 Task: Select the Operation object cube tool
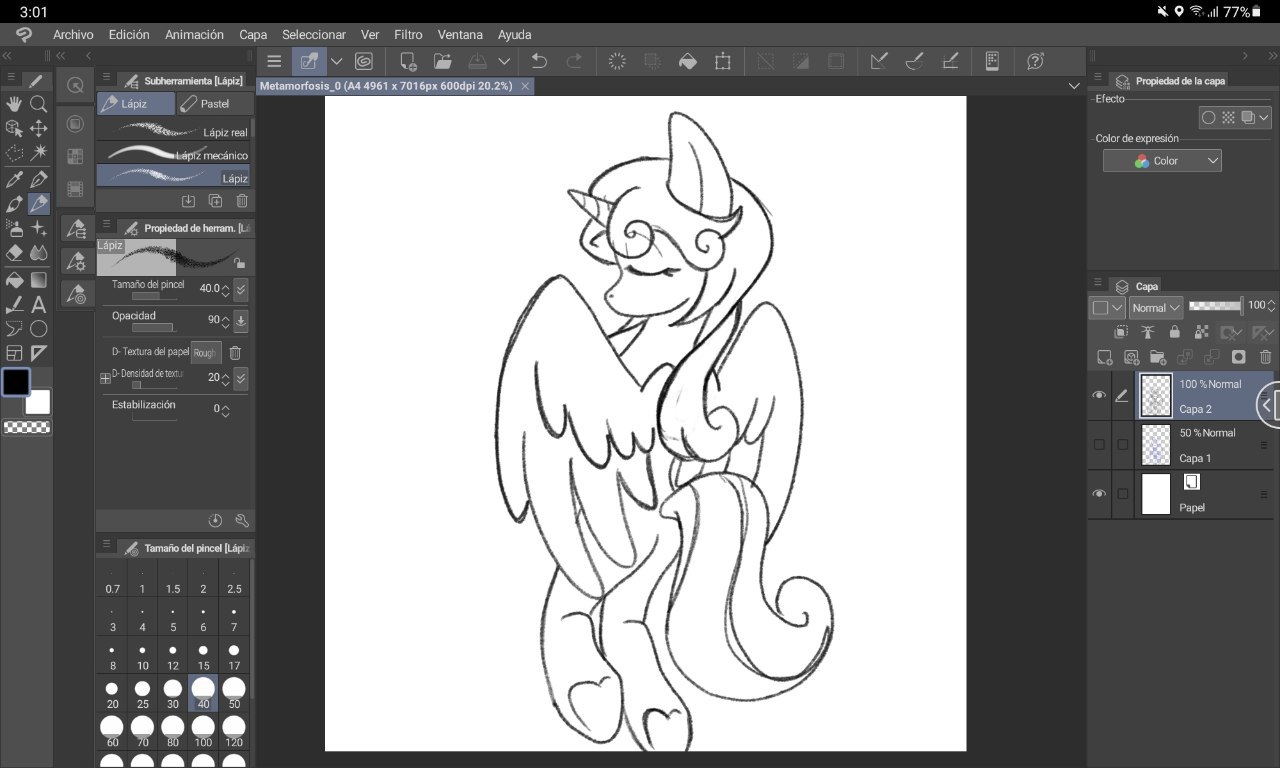tap(14, 129)
